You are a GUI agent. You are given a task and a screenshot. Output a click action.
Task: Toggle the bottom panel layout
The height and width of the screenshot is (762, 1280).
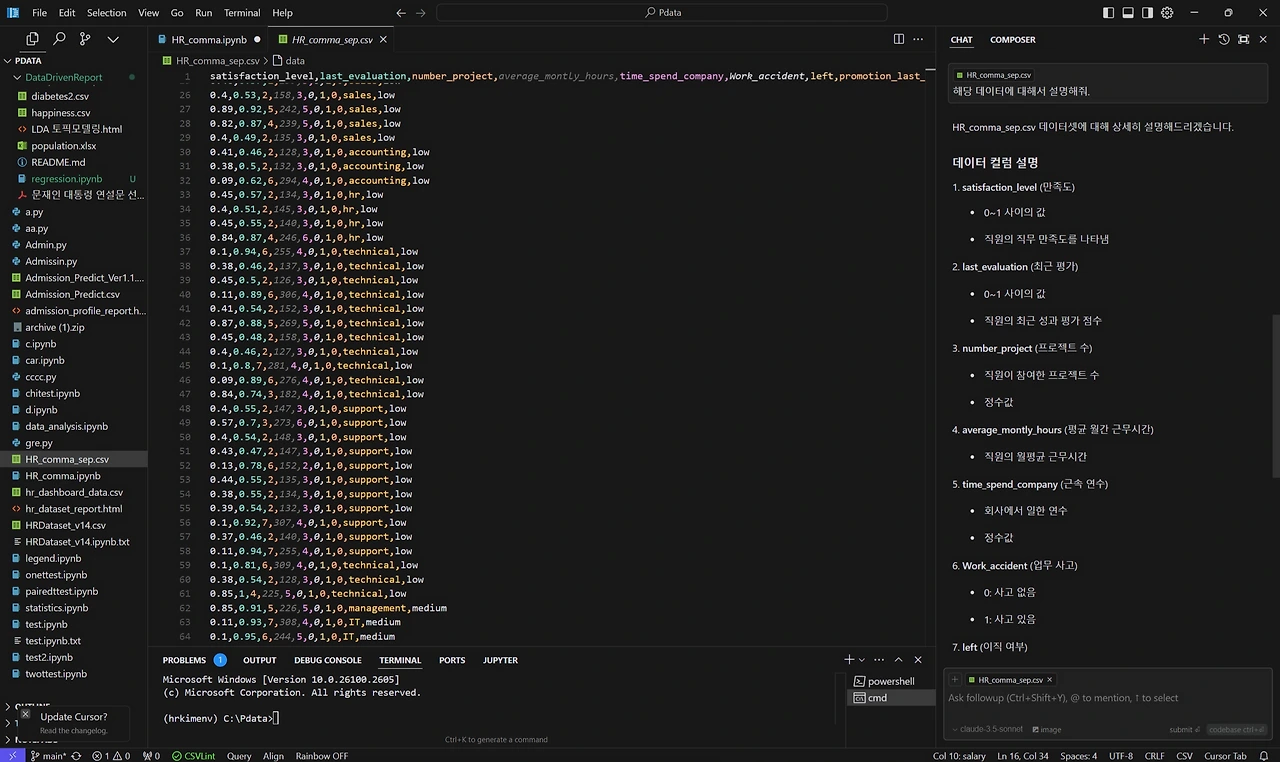[1128, 13]
